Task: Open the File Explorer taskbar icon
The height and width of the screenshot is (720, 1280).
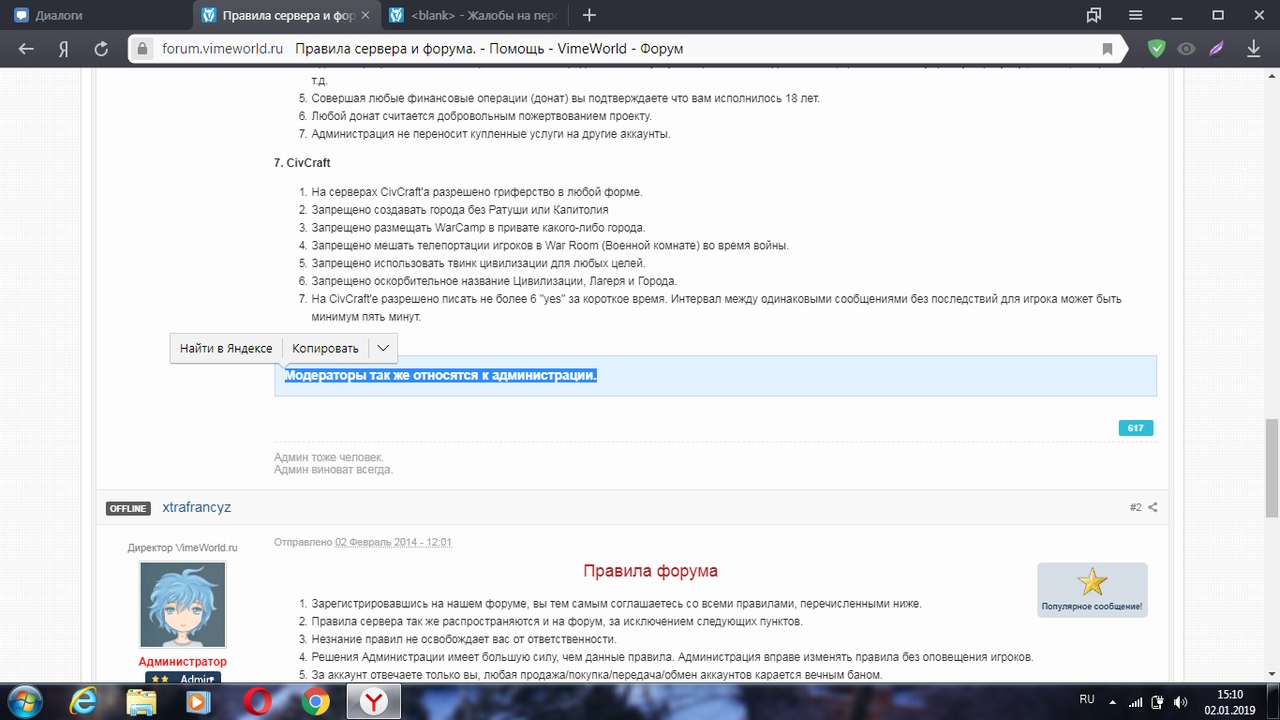Action: click(141, 702)
